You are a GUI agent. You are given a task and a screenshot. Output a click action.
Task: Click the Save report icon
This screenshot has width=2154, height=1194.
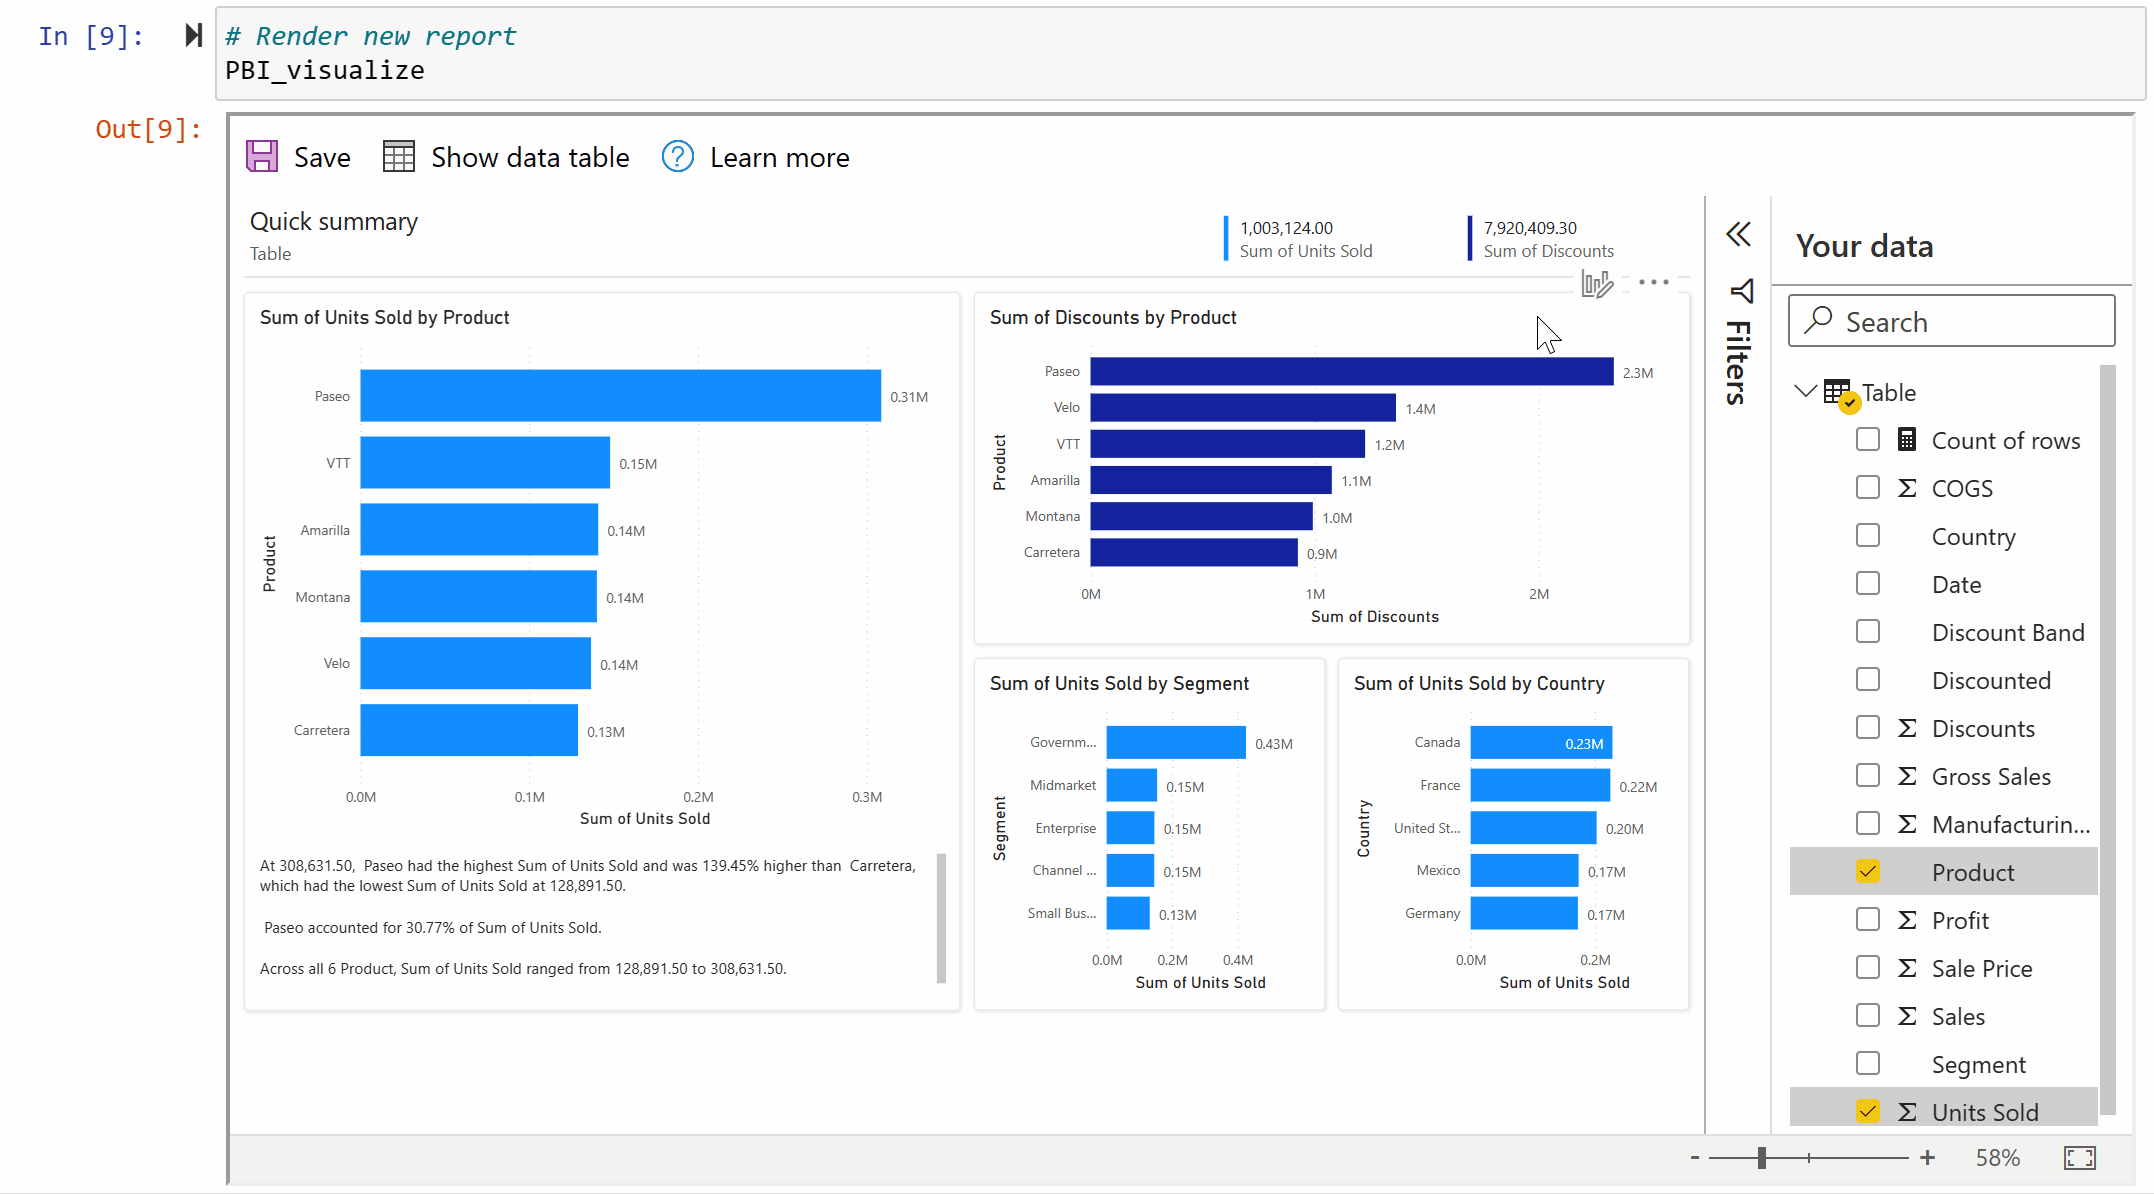[263, 157]
